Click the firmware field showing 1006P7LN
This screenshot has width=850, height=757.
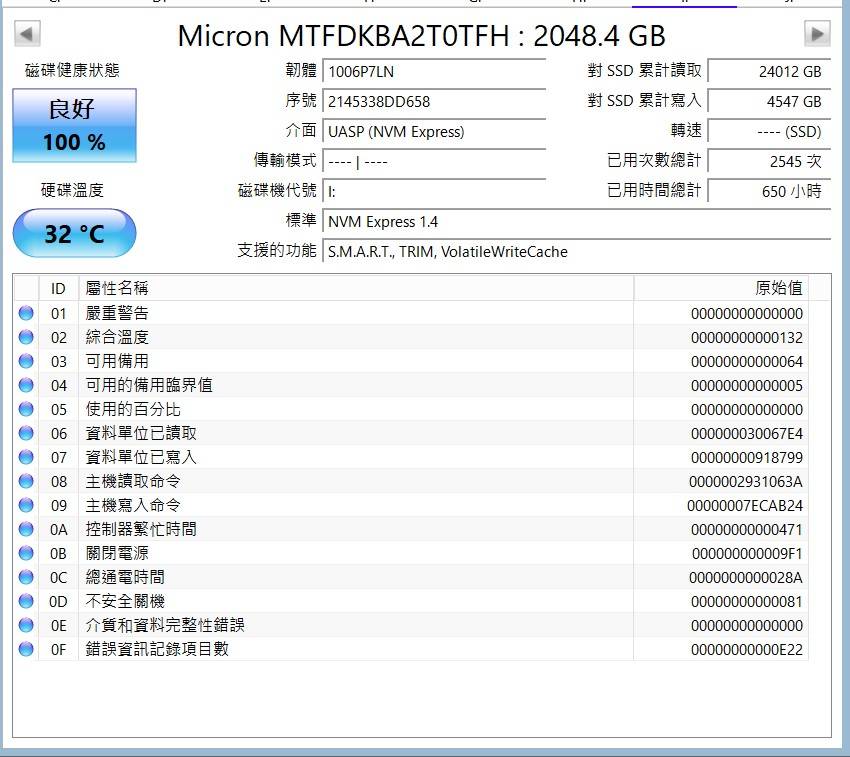434,72
